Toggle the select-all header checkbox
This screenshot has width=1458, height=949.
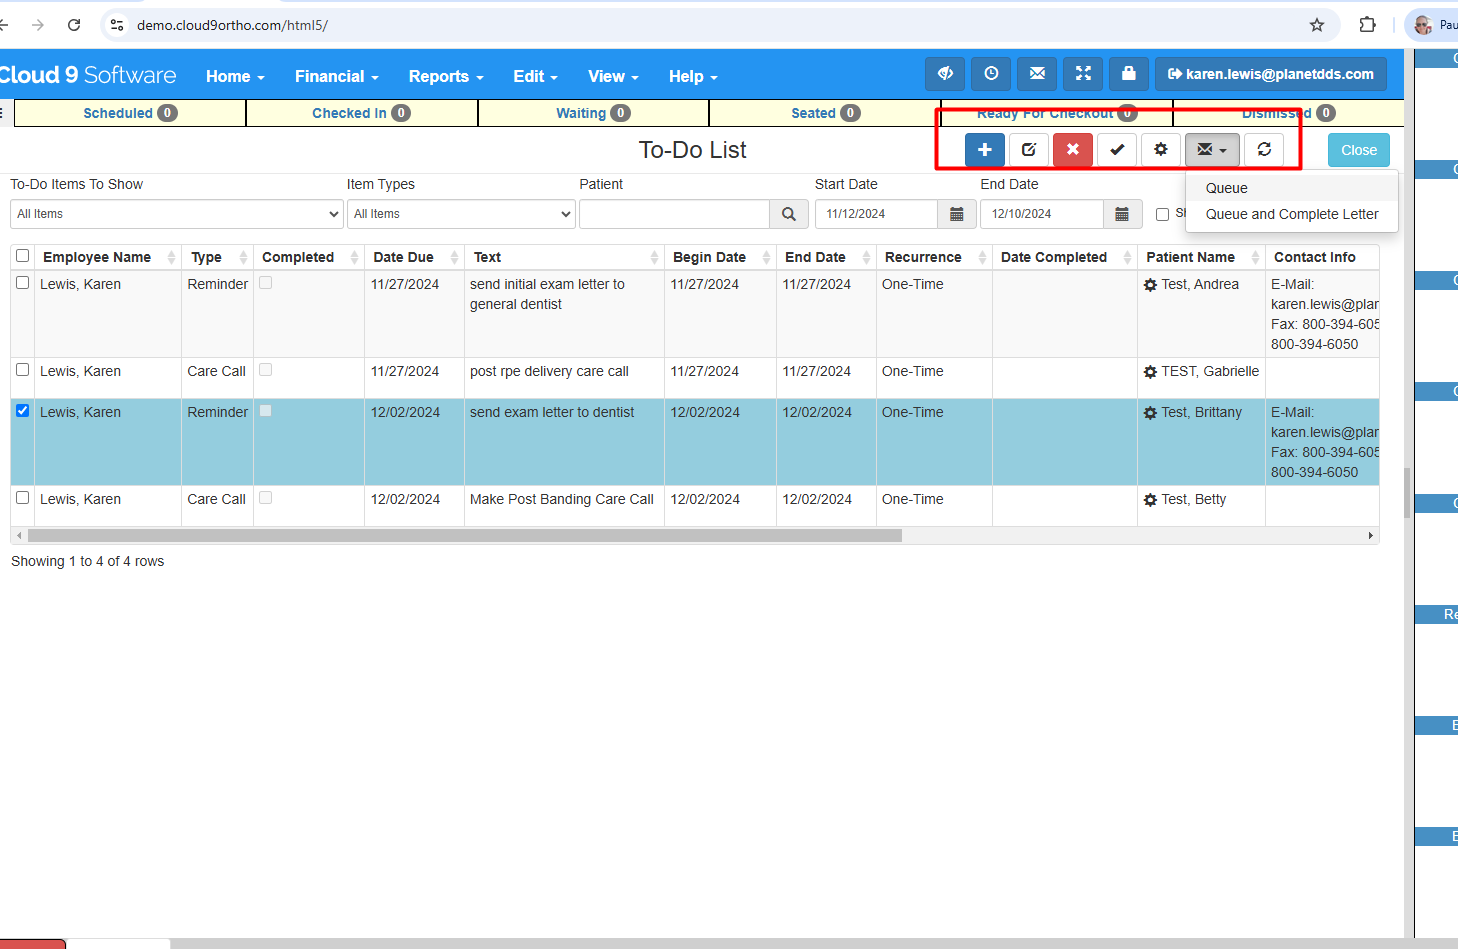22,256
